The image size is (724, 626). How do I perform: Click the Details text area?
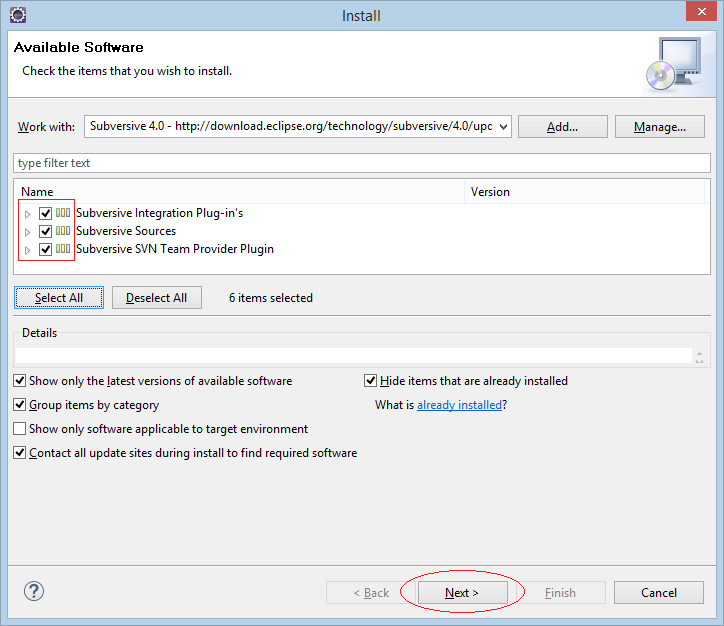tap(354, 355)
